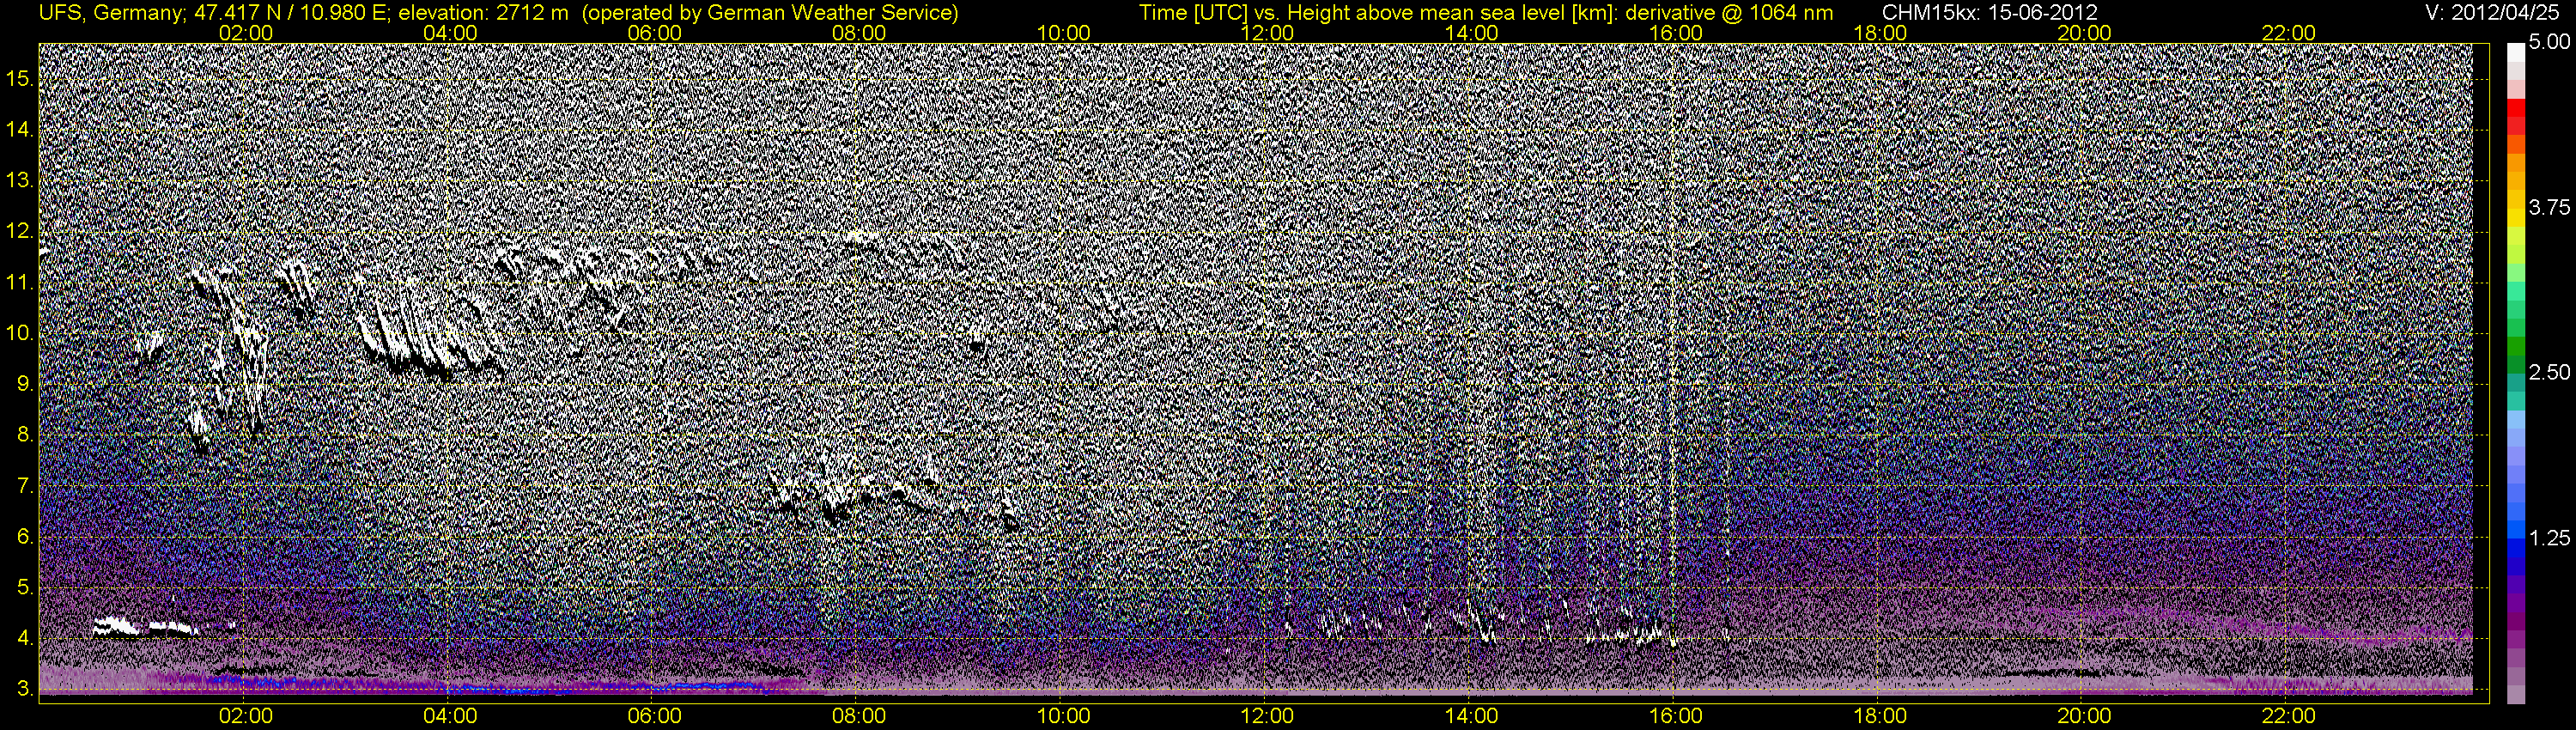Click the height axis label '14.'
This screenshot has width=2576, height=730.
(x=20, y=130)
